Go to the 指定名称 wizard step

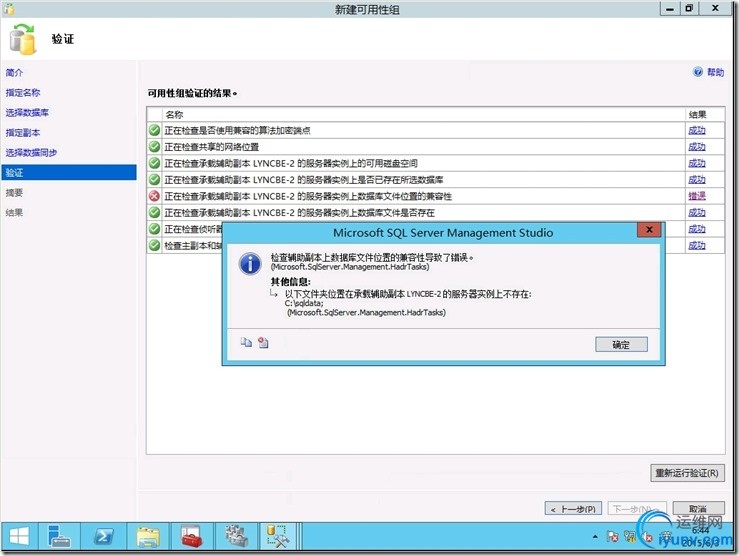pos(23,92)
